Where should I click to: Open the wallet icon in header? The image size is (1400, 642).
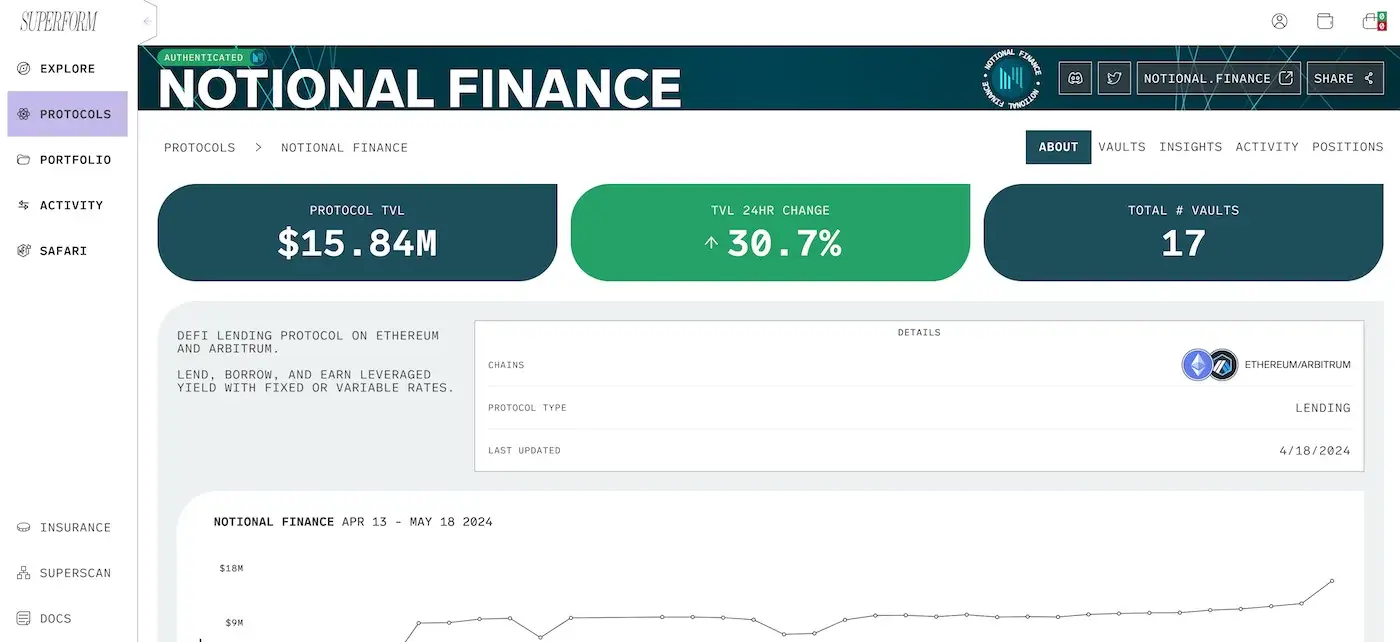(1325, 21)
